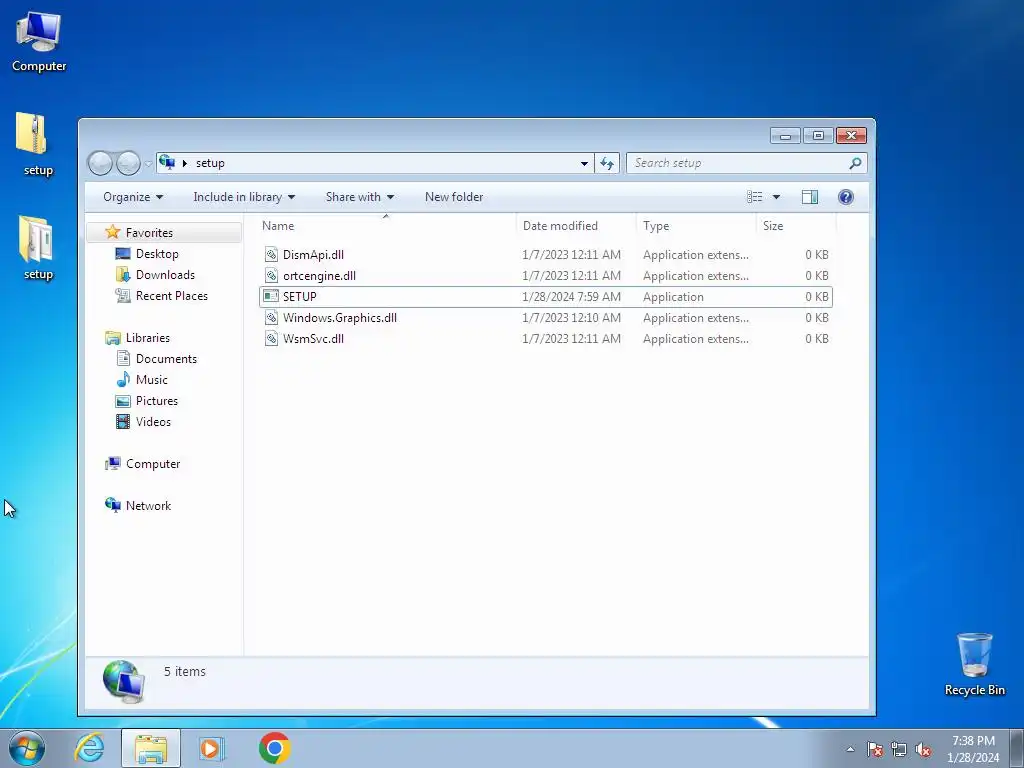The height and width of the screenshot is (768, 1024).
Task: Expand the address bar history dropdown
Action: click(x=584, y=163)
